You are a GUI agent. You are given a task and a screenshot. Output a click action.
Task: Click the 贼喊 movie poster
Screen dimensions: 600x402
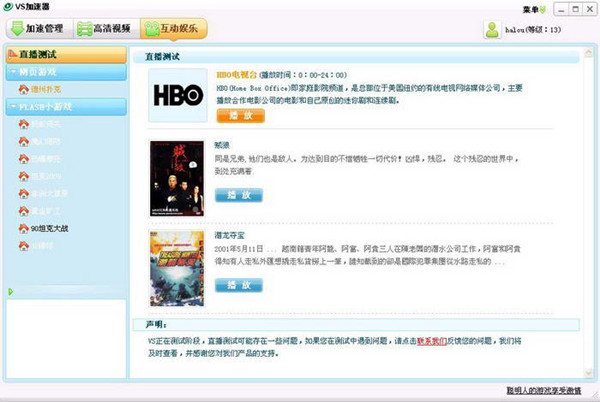tap(177, 179)
